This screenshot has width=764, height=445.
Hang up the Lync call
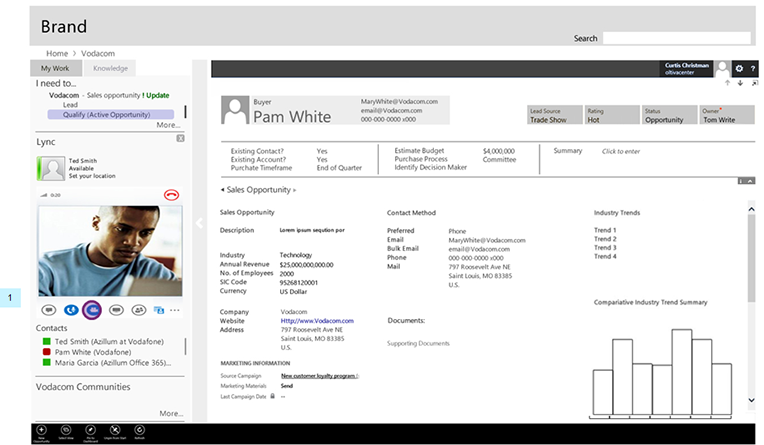170,193
